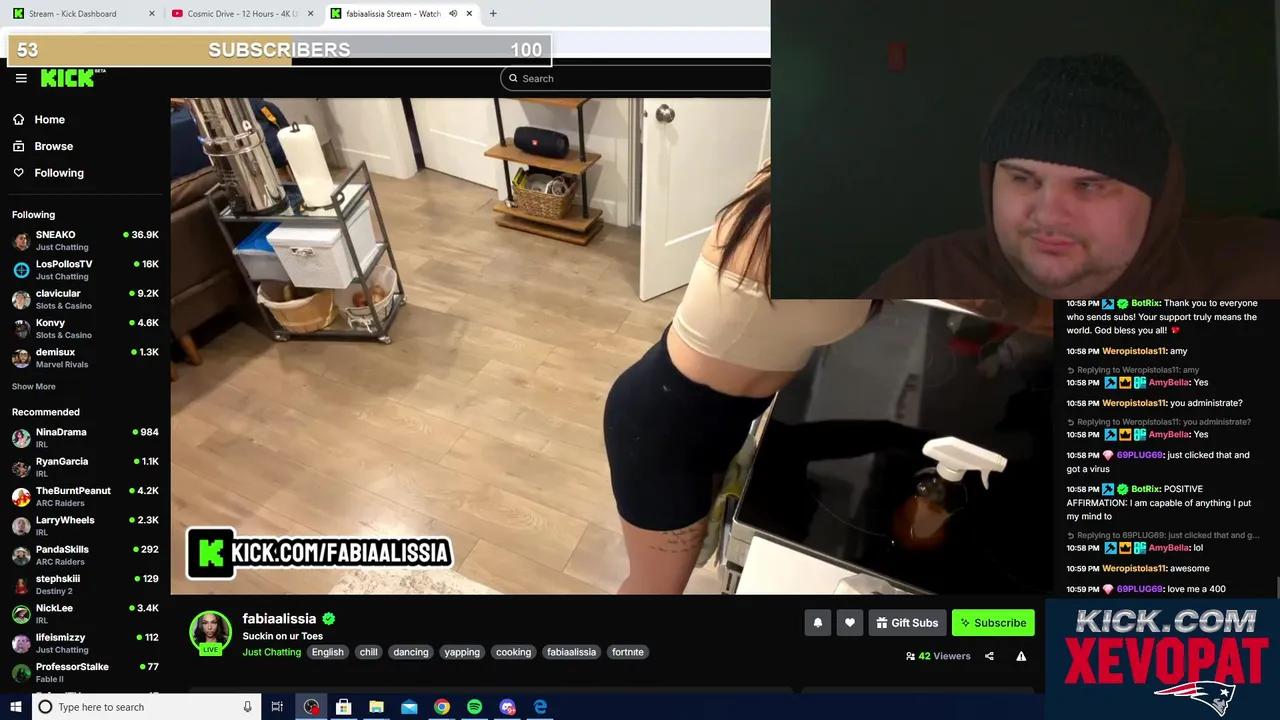Open File Explorer from the taskbar
This screenshot has width=1280, height=720.
click(x=376, y=707)
